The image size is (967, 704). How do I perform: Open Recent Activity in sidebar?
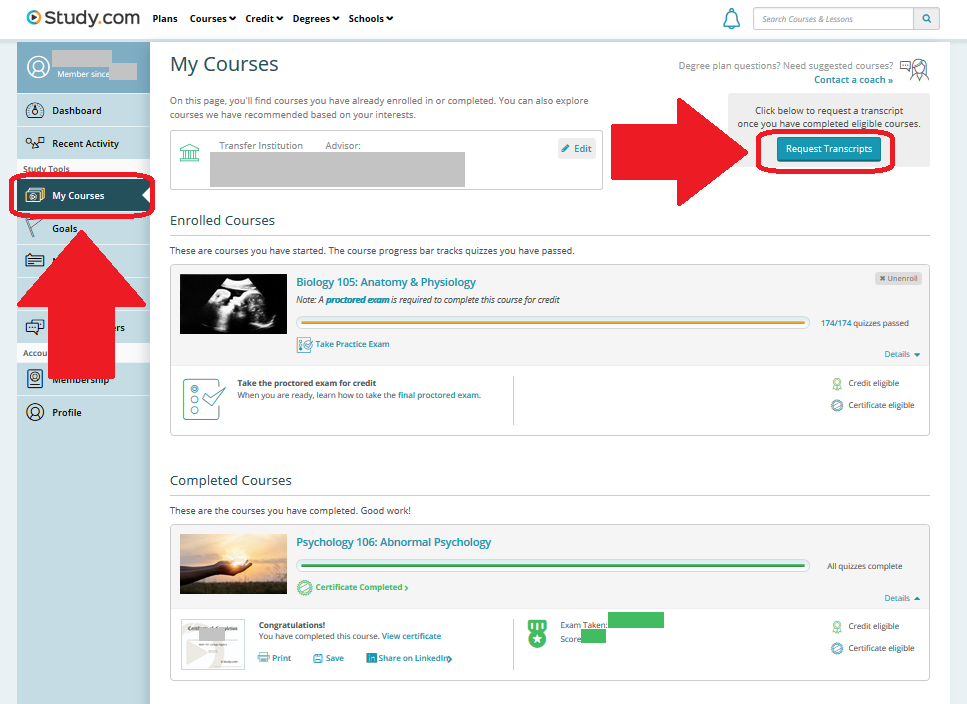(x=85, y=144)
